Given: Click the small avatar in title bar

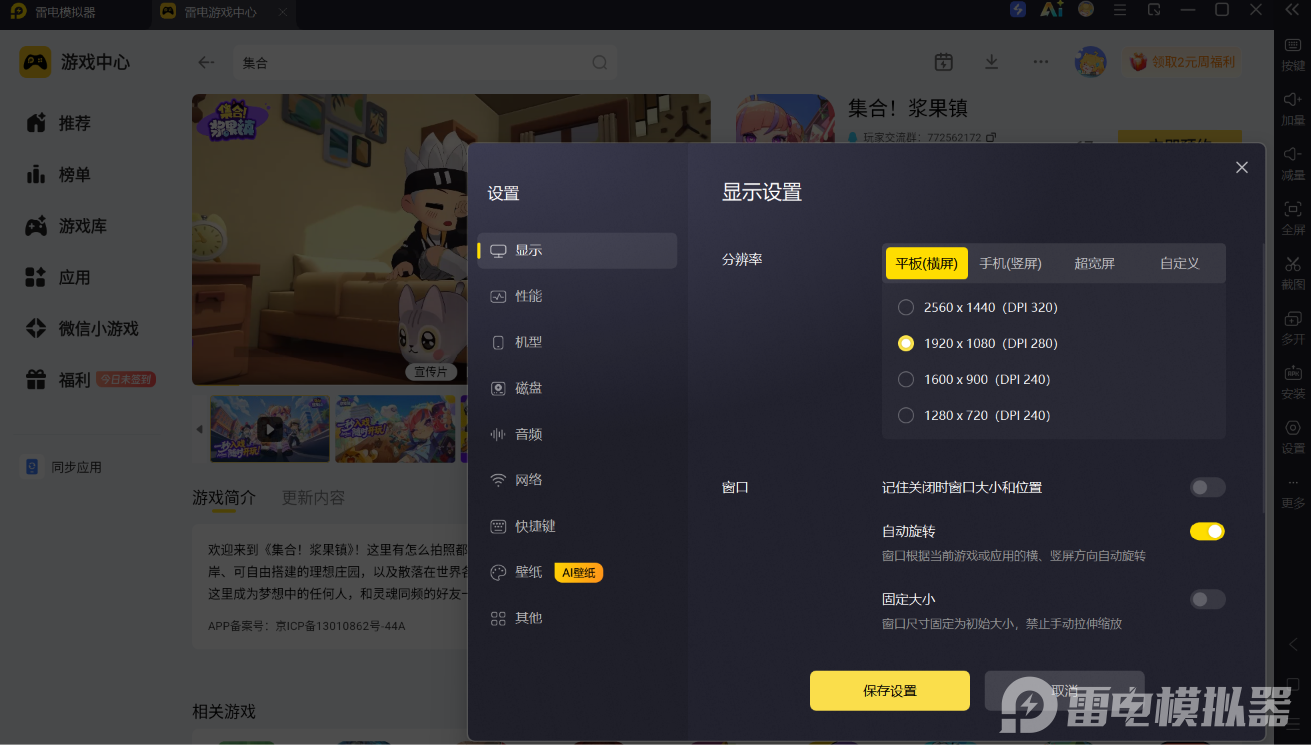Looking at the screenshot, I should click(1086, 10).
